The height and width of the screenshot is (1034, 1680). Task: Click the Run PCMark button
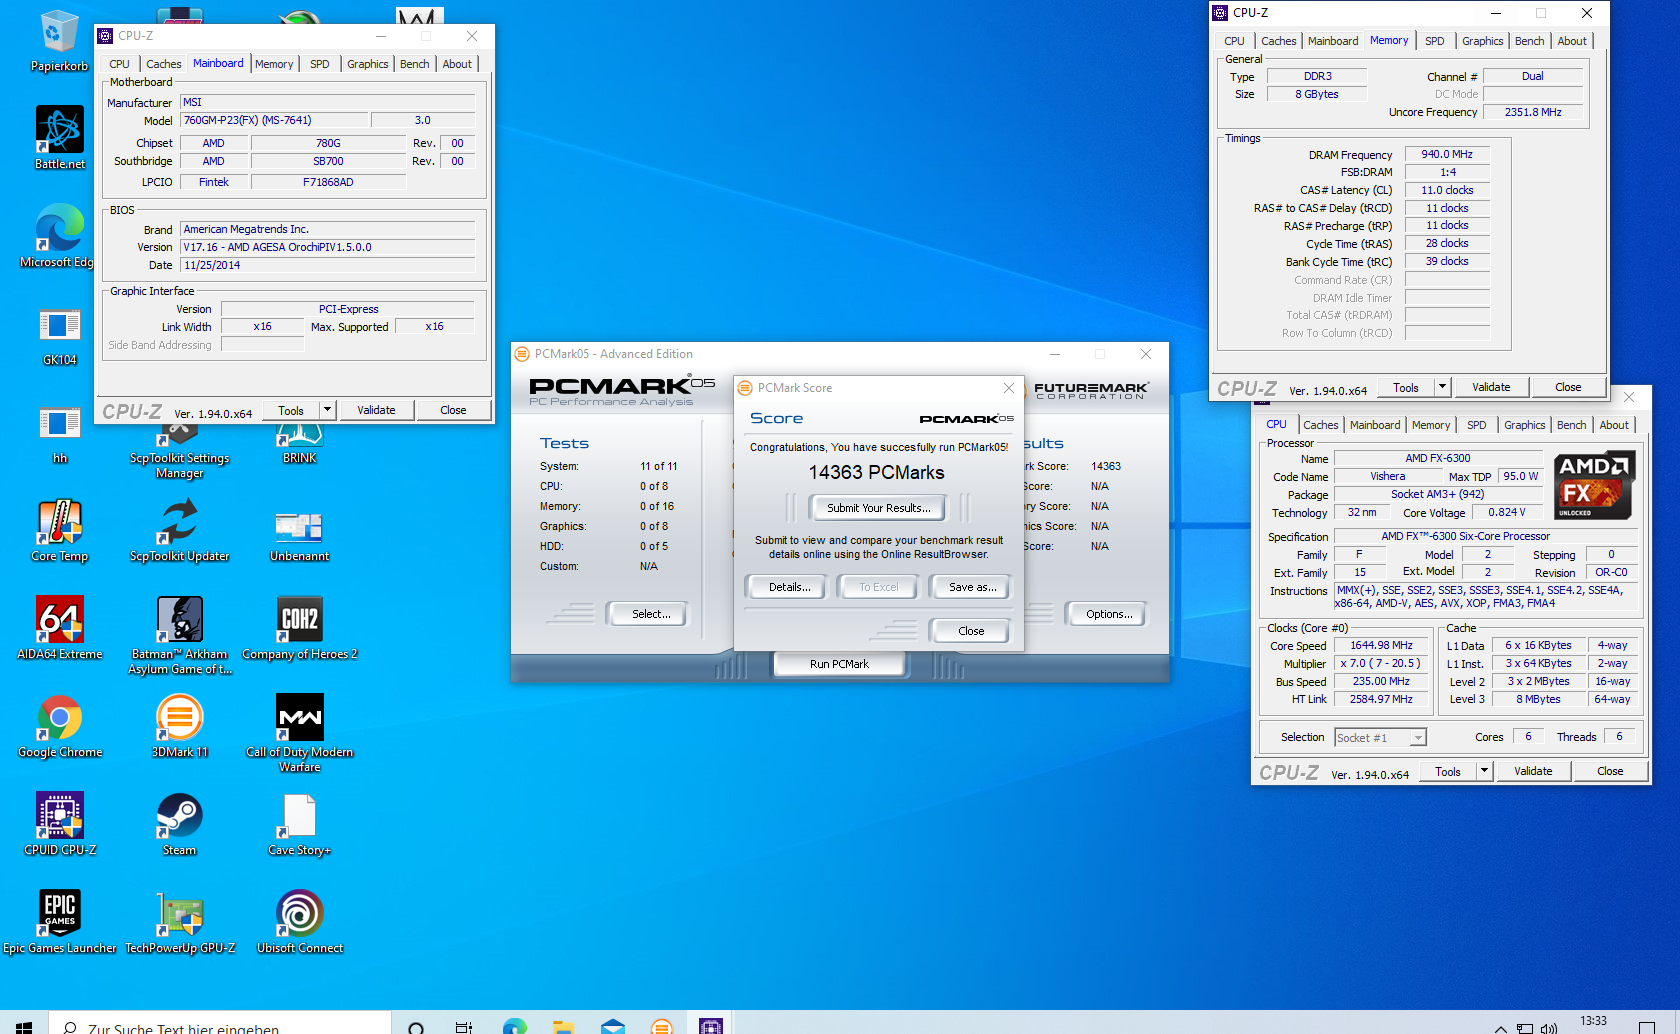click(x=839, y=664)
